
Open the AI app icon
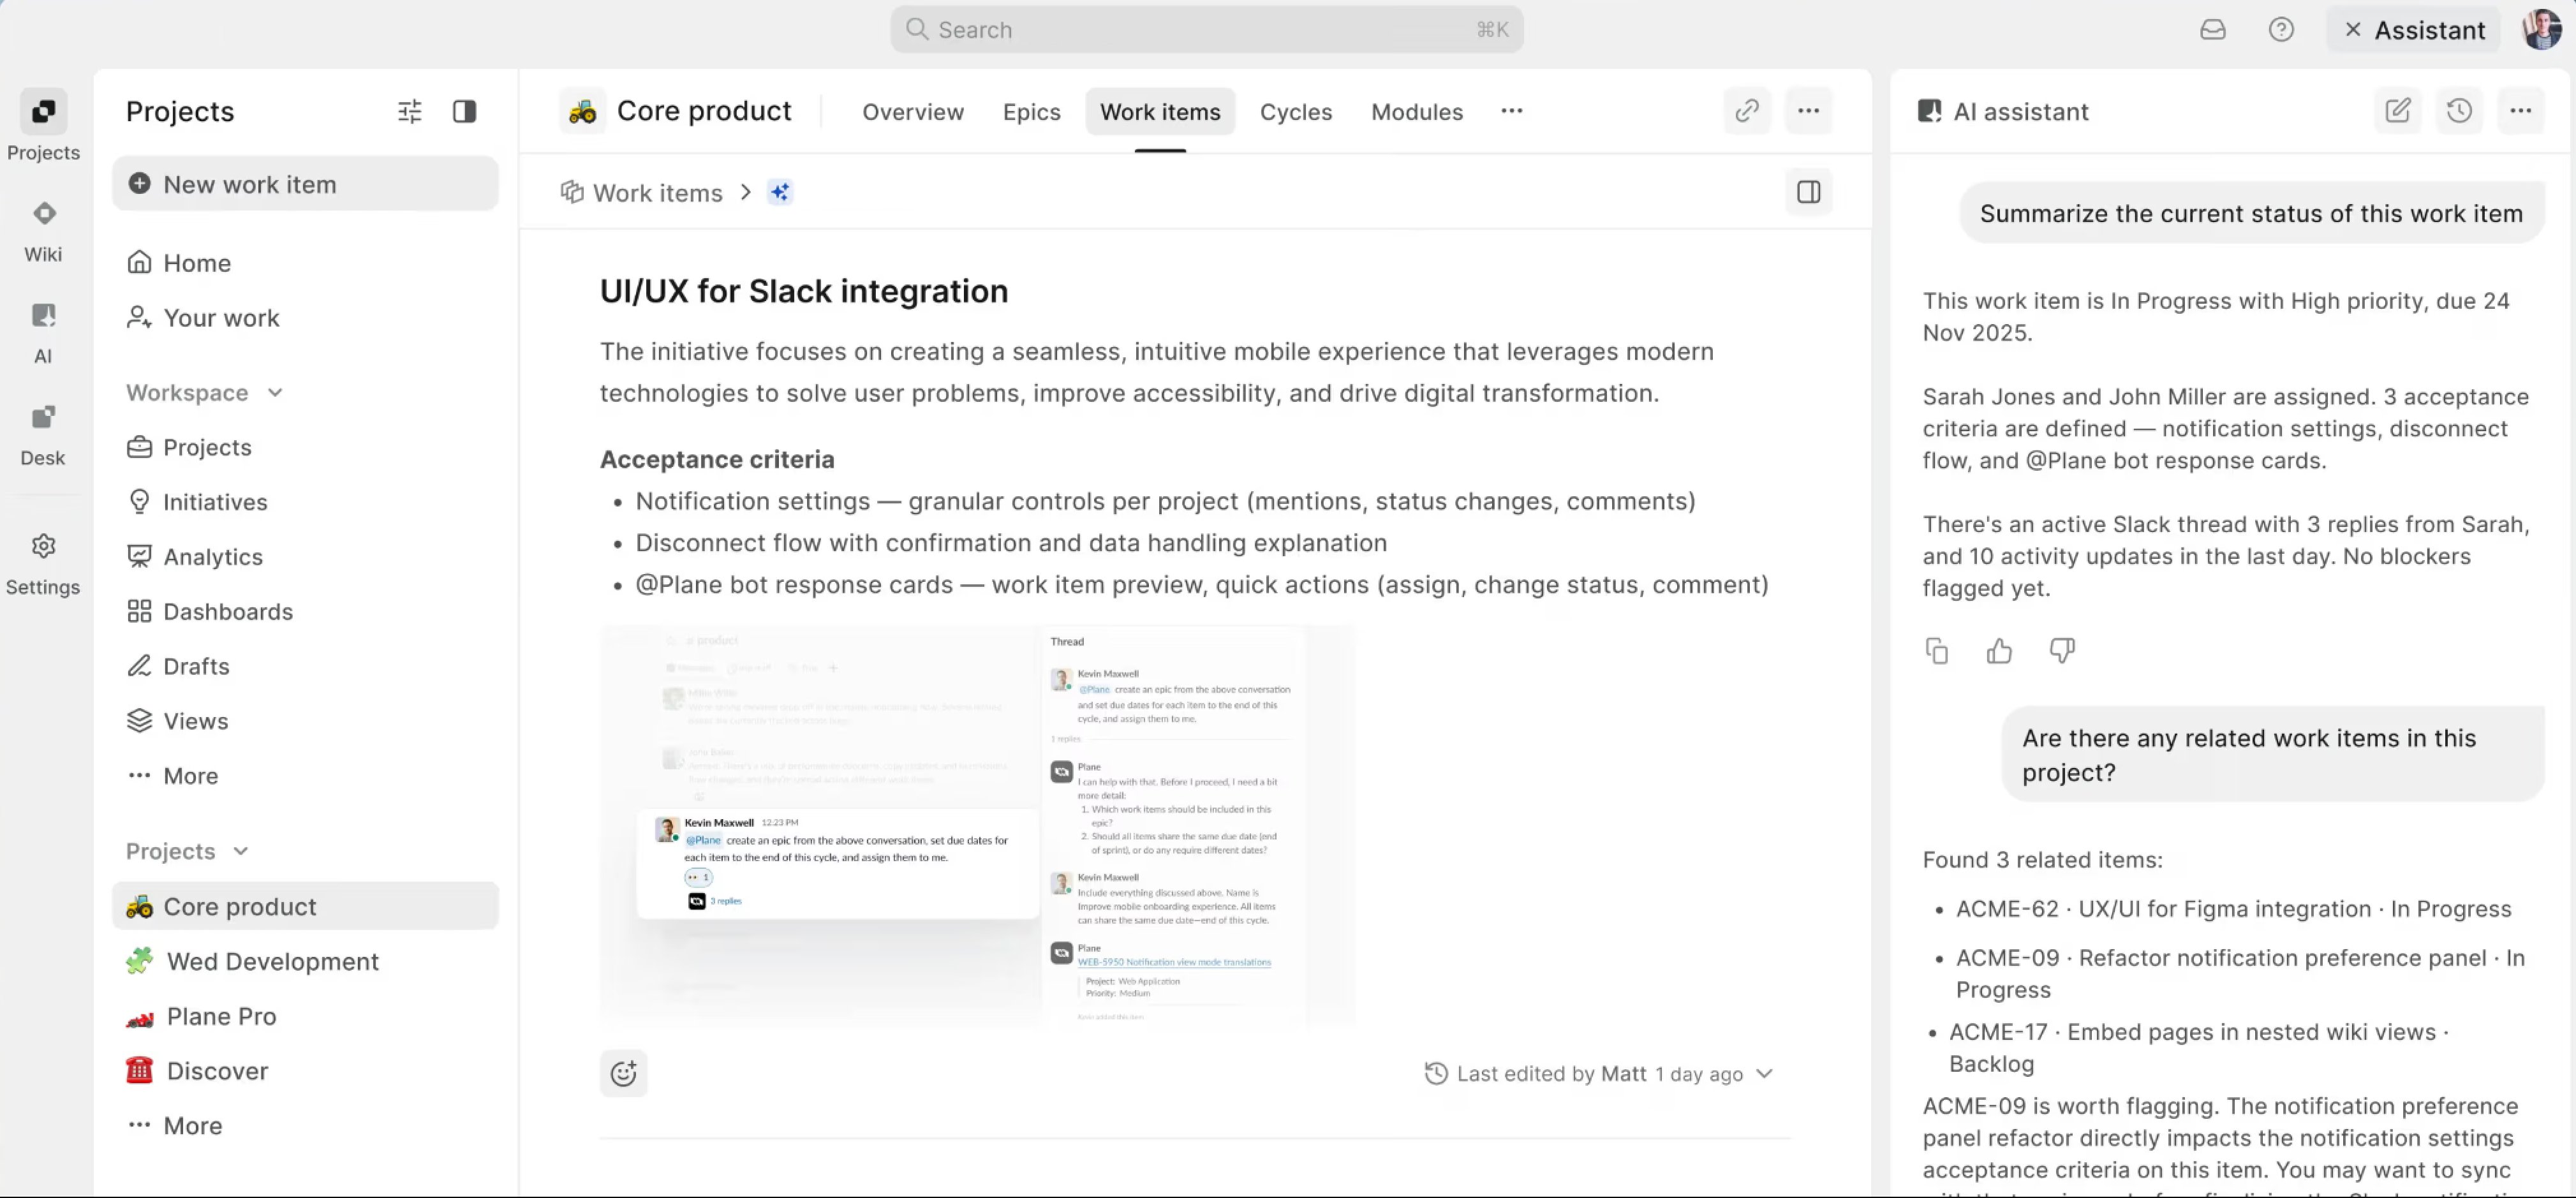[43, 315]
